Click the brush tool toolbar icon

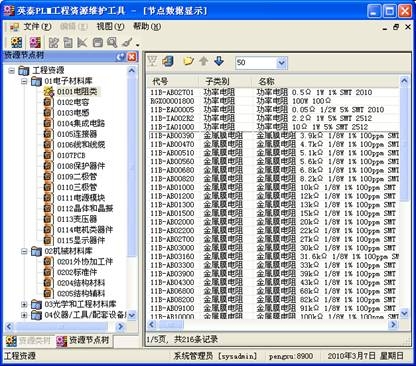(x=127, y=42)
